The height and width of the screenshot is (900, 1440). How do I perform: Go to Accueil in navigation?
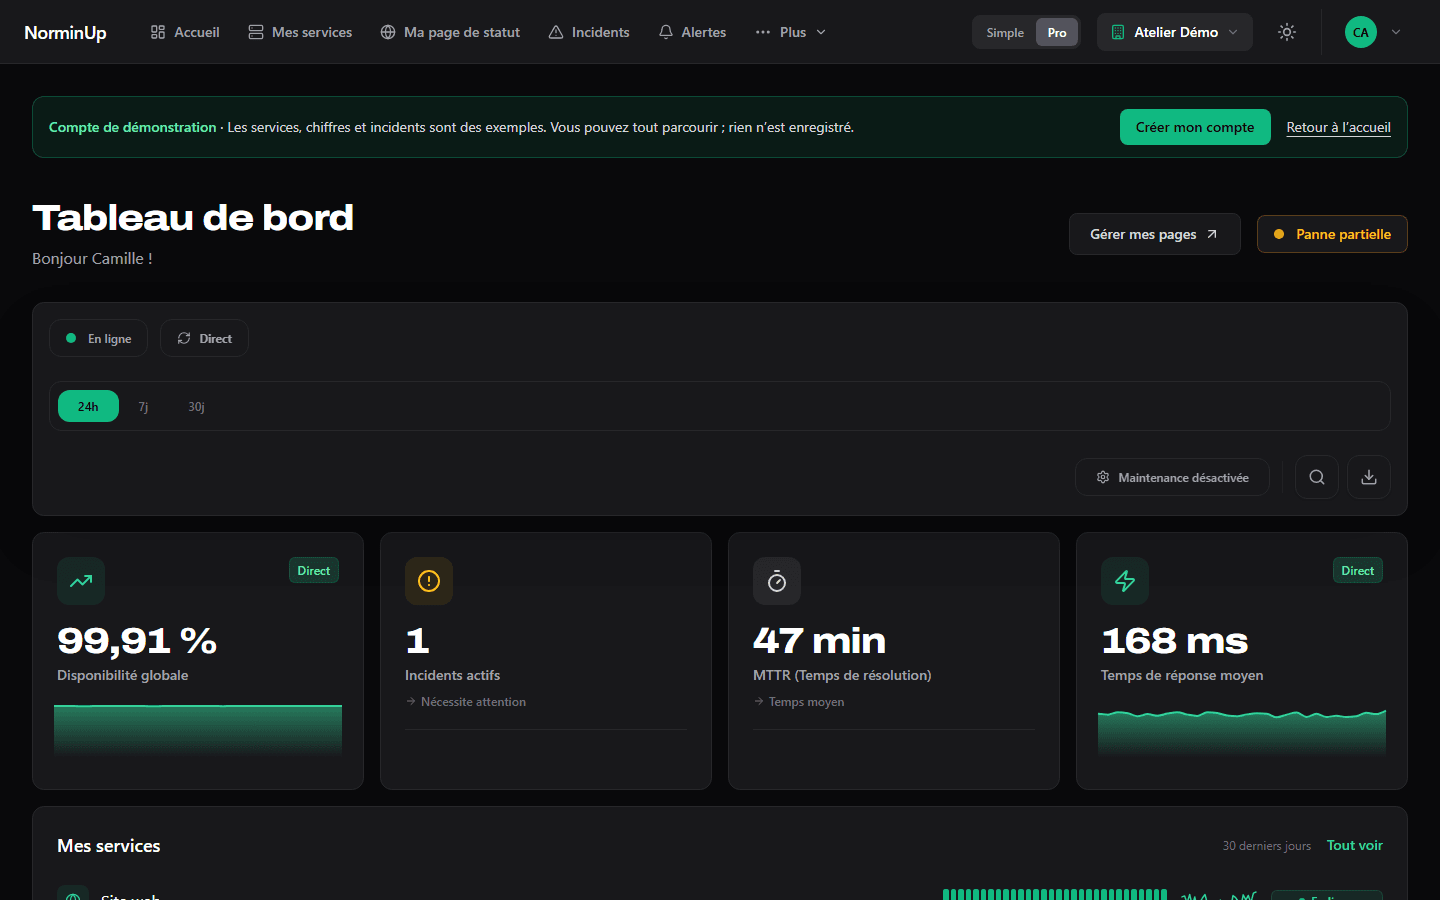(x=185, y=32)
